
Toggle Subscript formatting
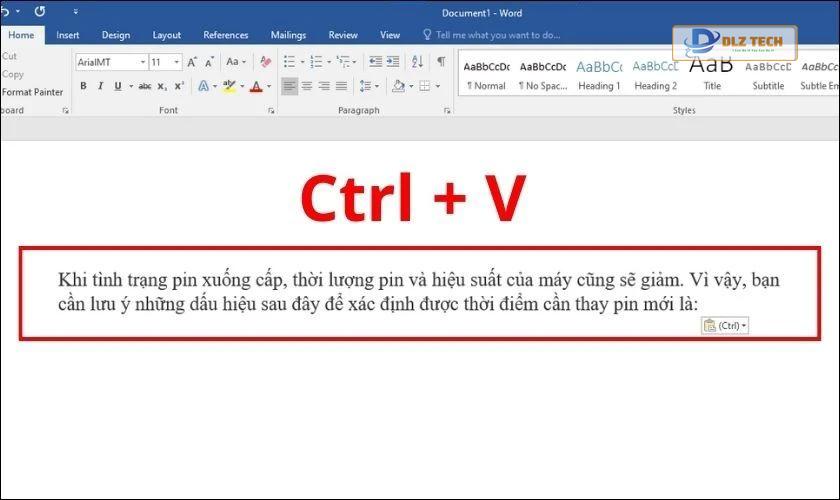pyautogui.click(x=162, y=86)
